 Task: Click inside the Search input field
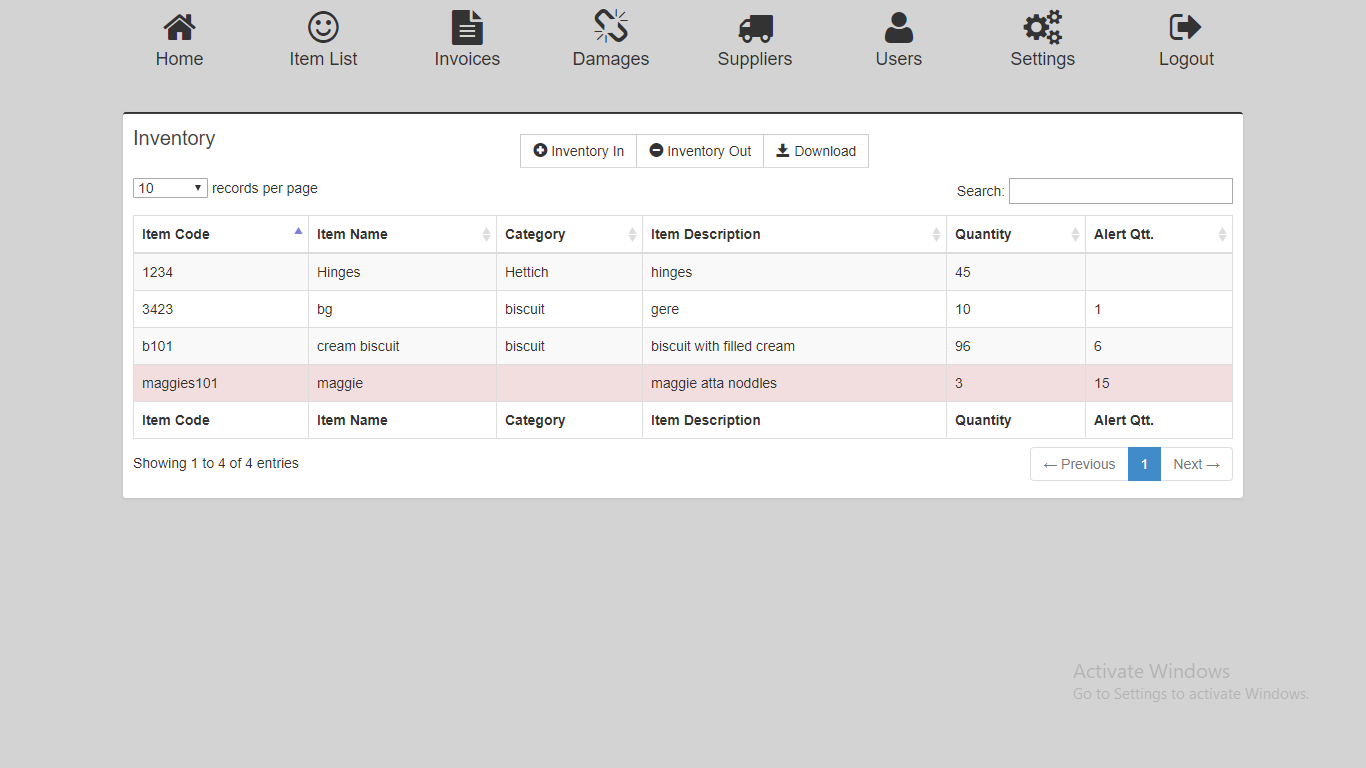tap(1120, 191)
